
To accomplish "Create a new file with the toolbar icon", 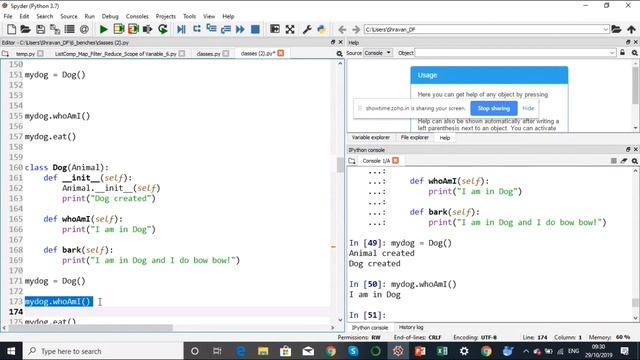I will point(11,29).
